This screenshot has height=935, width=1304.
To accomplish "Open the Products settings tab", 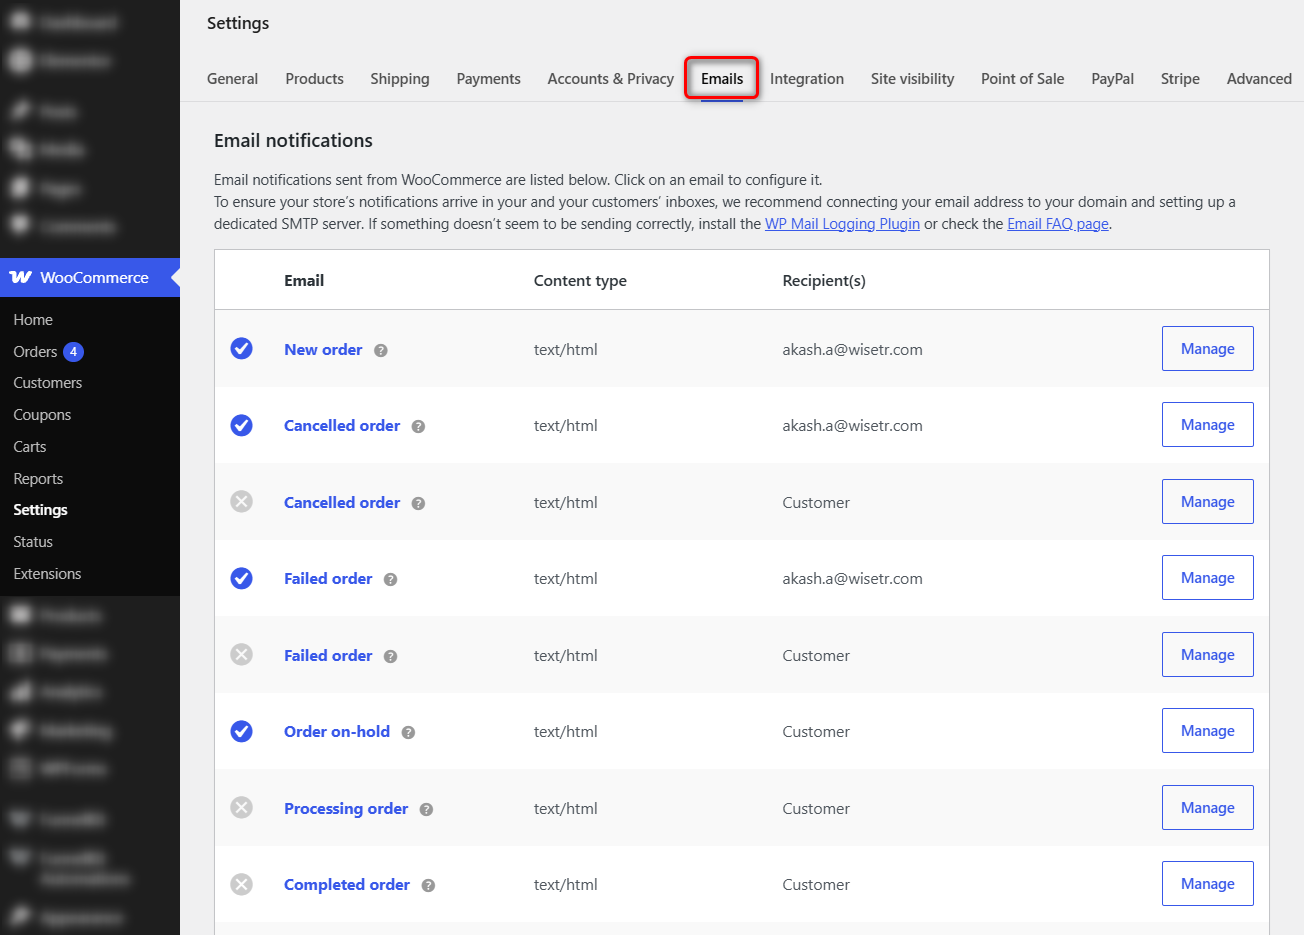I will 314,79.
